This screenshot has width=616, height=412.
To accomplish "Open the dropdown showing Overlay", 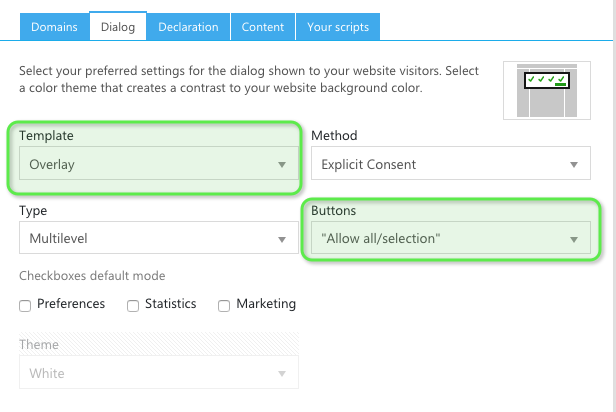I will [x=158, y=164].
